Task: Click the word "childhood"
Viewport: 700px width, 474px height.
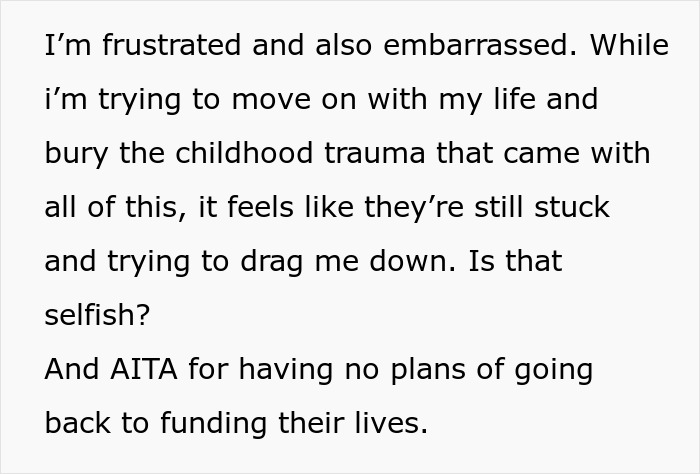Action: [244, 153]
